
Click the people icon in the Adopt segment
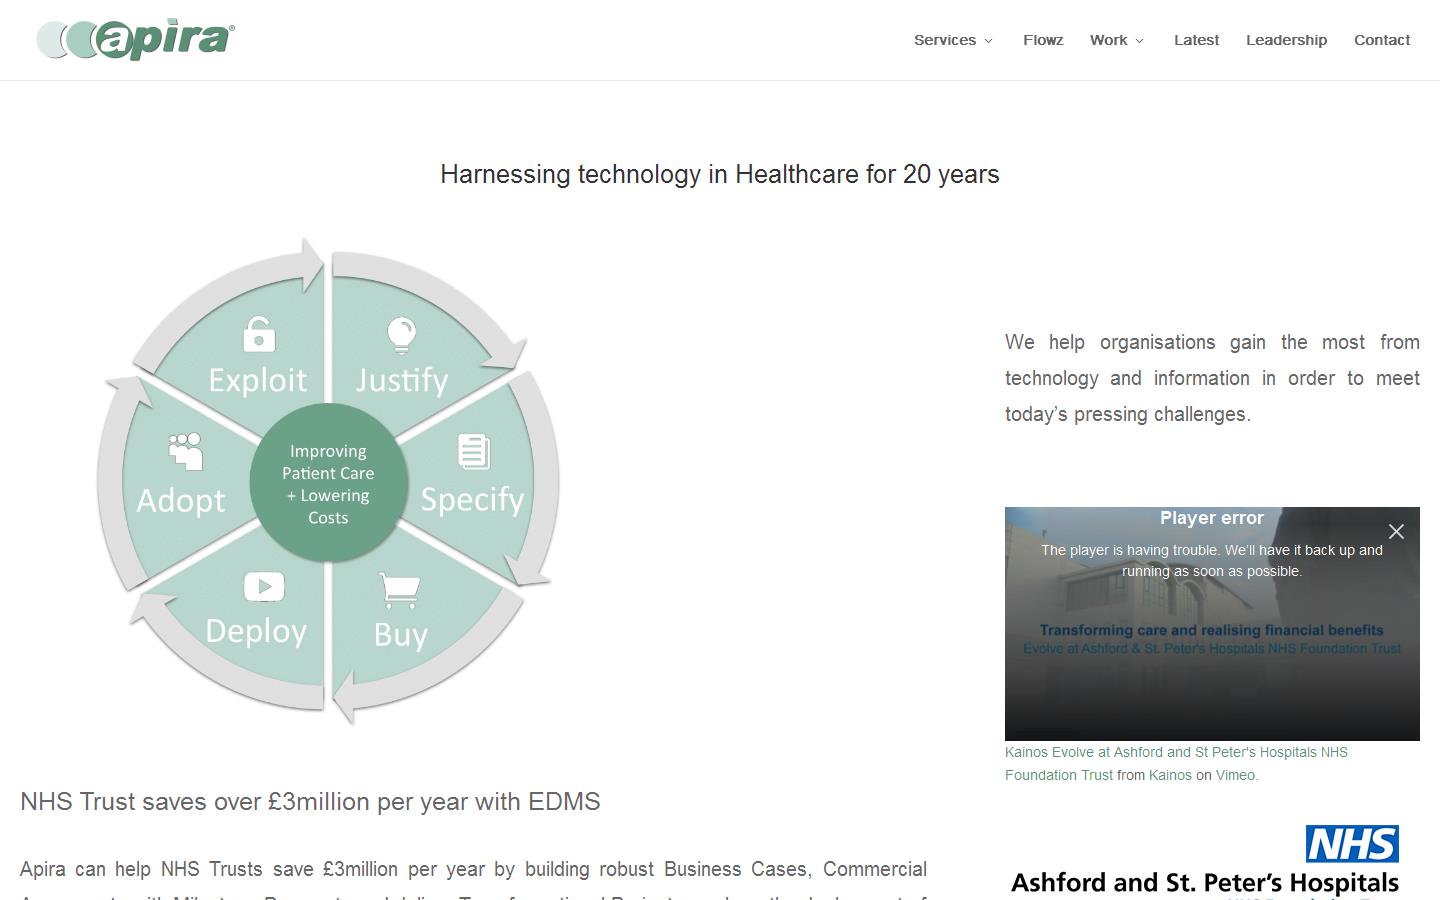pyautogui.click(x=184, y=452)
